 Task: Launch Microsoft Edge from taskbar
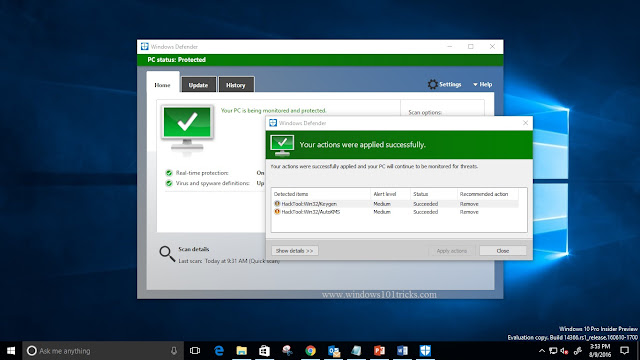(x=219, y=351)
